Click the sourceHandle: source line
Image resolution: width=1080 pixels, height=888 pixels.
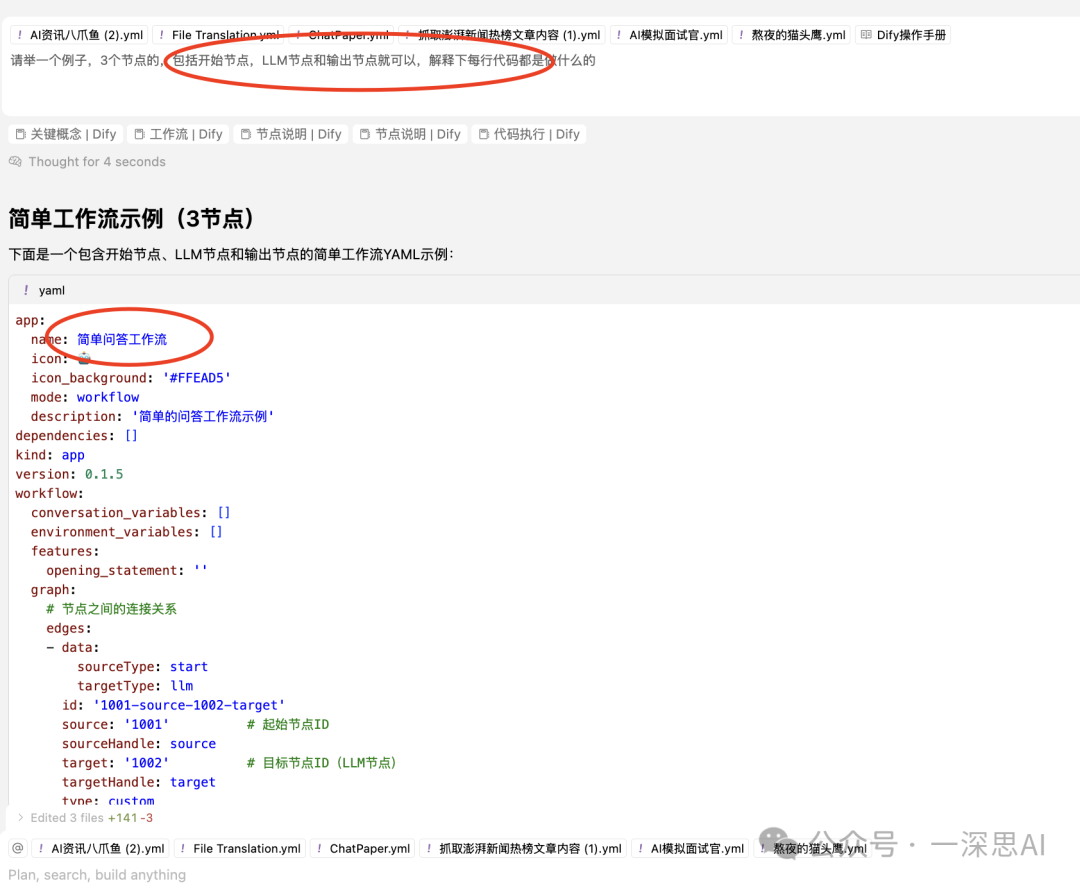(139, 744)
